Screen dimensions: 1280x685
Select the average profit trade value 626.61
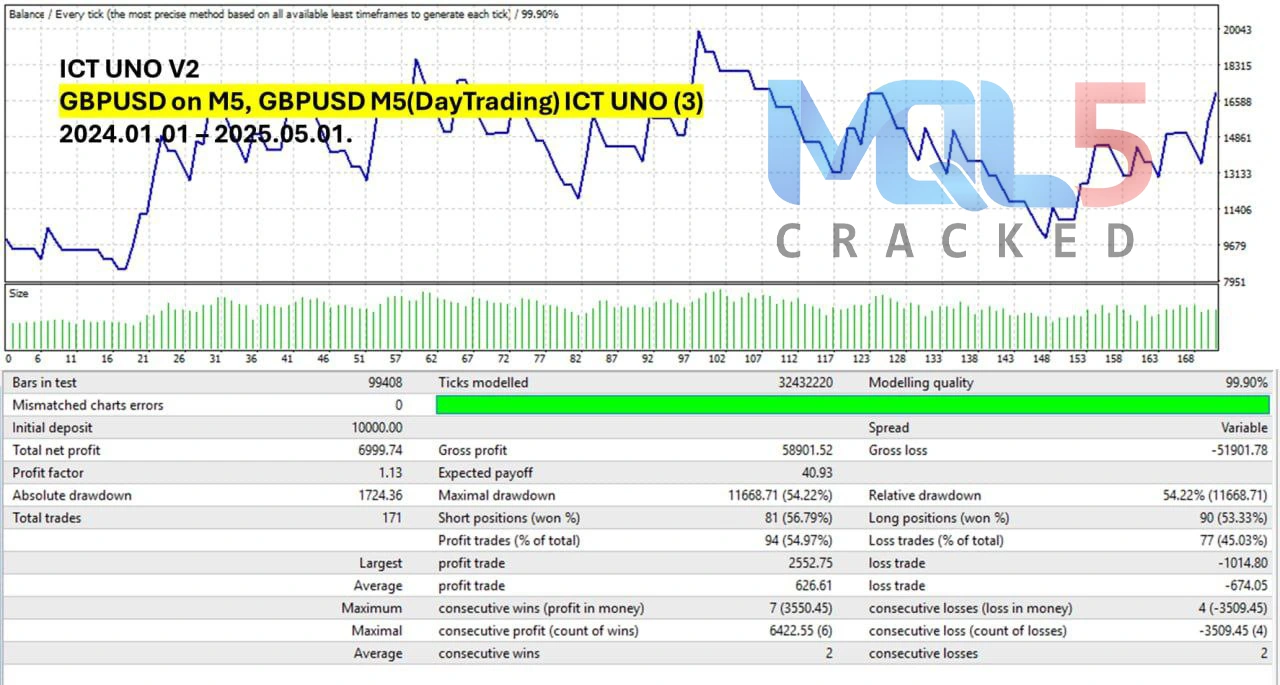813,586
